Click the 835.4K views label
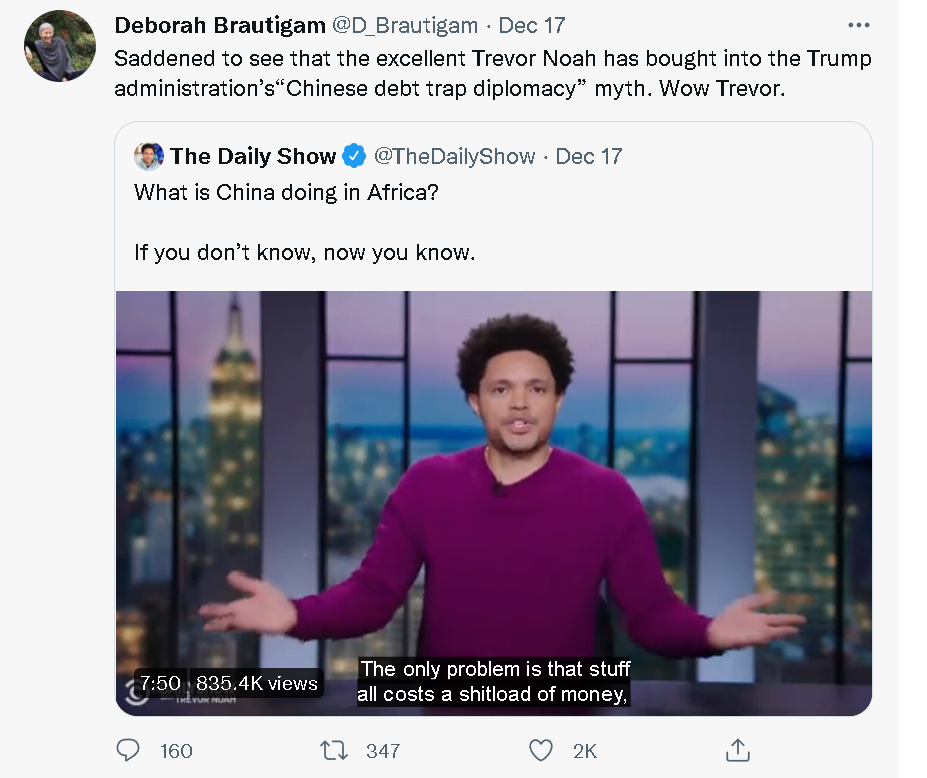Image resolution: width=927 pixels, height=778 pixels. click(x=257, y=683)
